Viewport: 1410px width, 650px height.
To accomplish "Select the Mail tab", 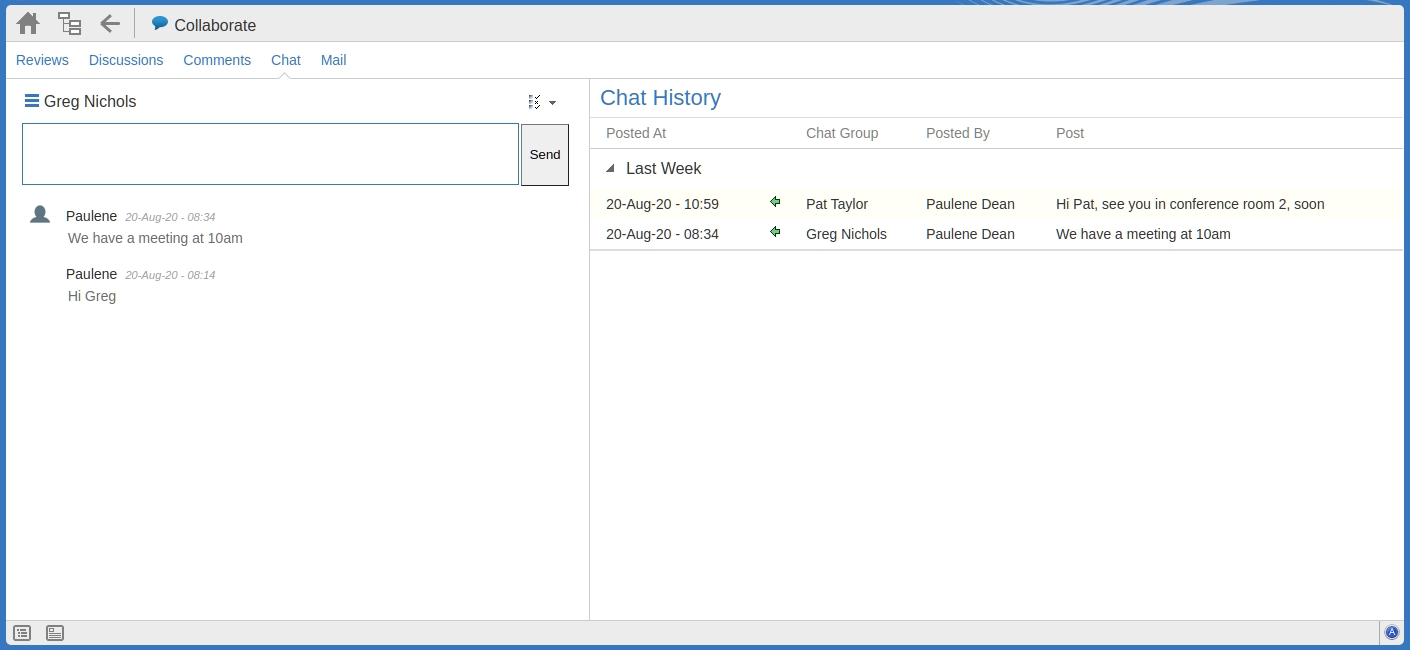I will (333, 60).
